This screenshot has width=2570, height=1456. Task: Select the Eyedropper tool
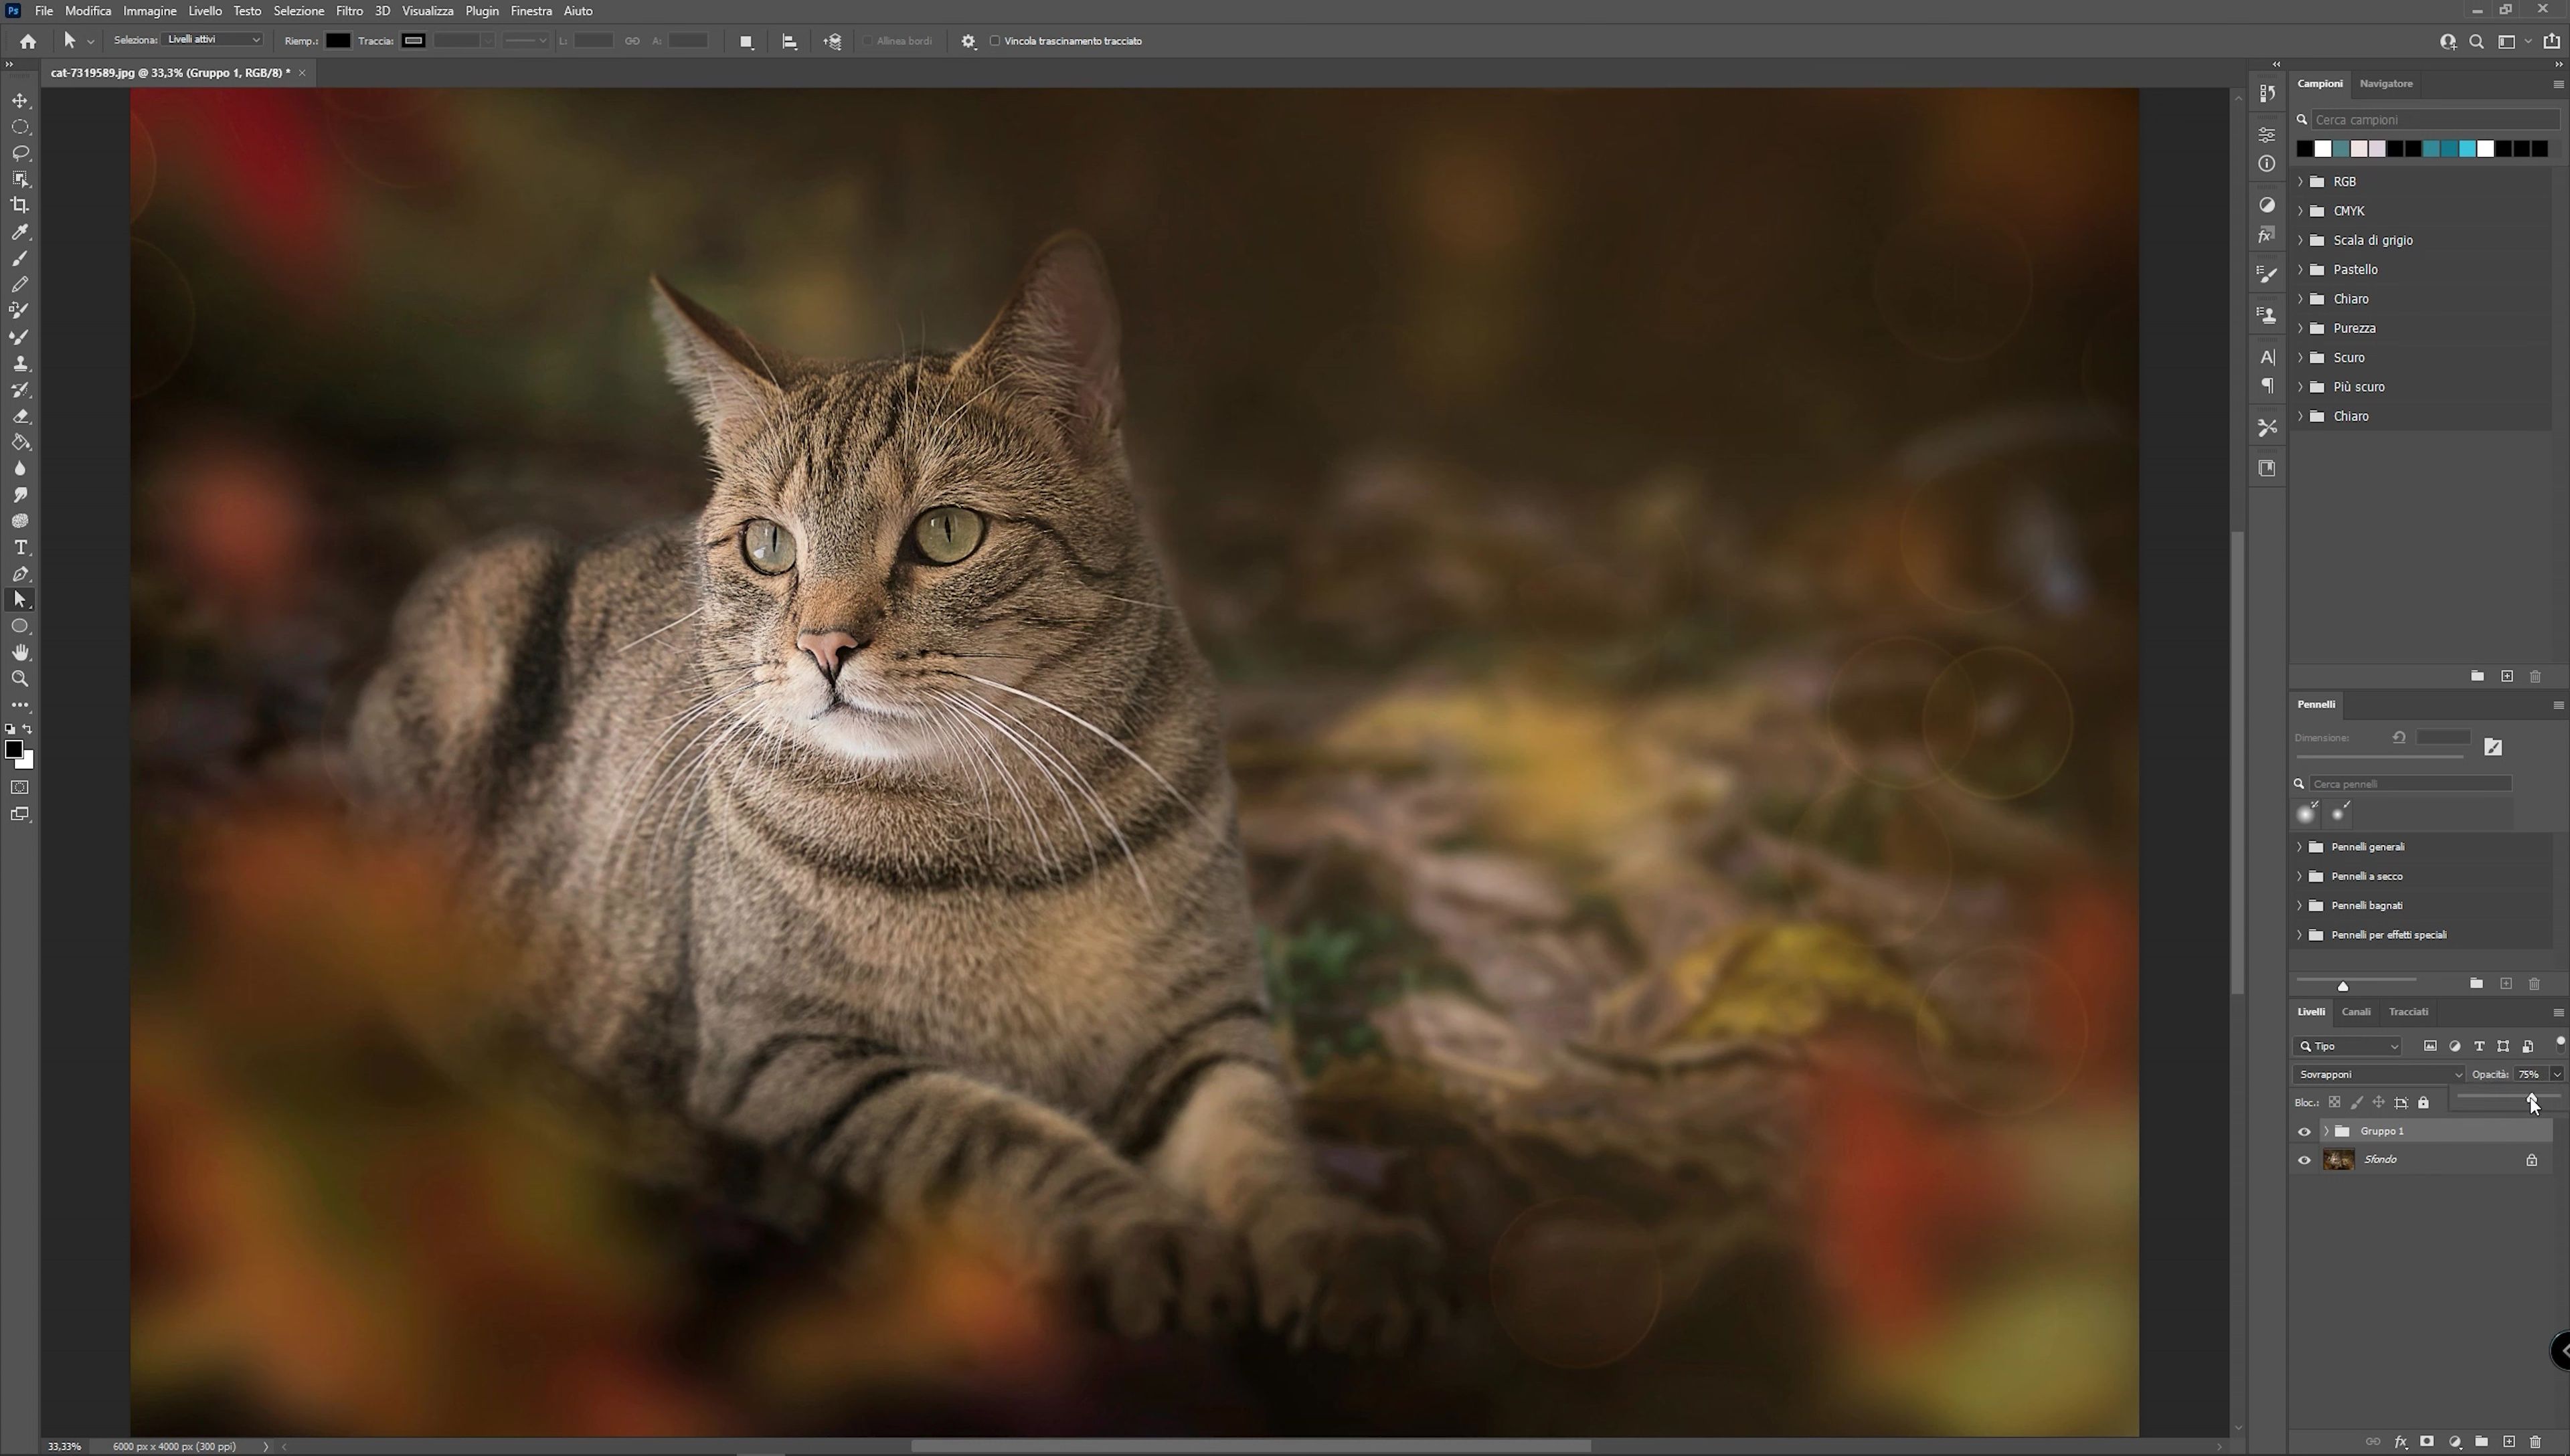click(x=20, y=232)
